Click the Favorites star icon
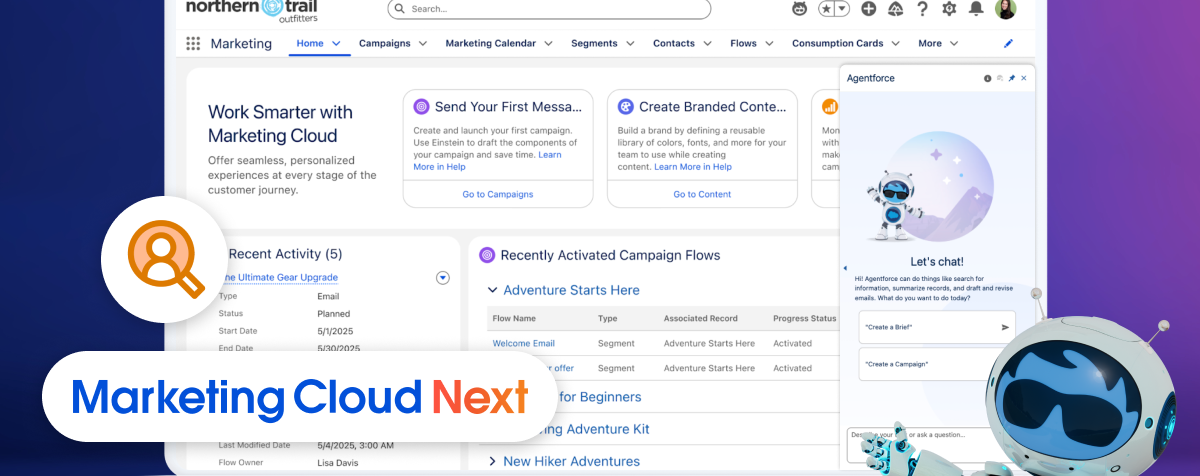 point(828,9)
